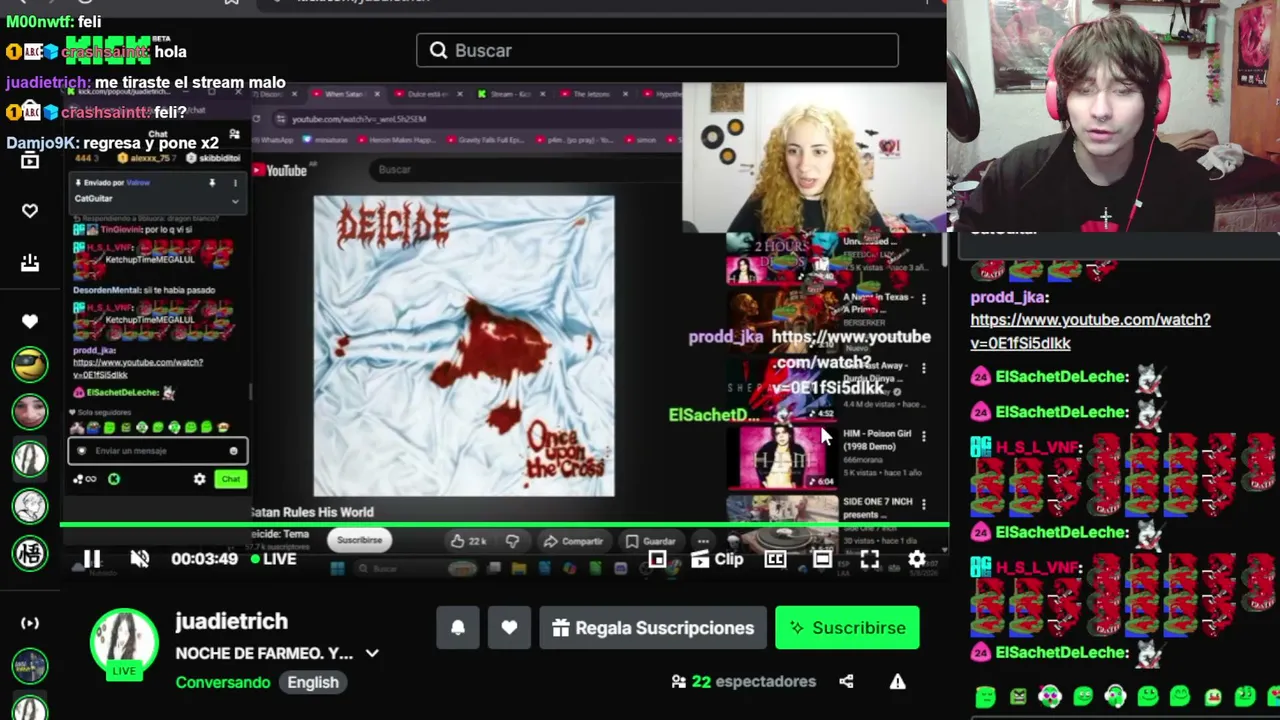Click the green K icon in streamed popout chat
The width and height of the screenshot is (1280, 720).
pos(114,479)
